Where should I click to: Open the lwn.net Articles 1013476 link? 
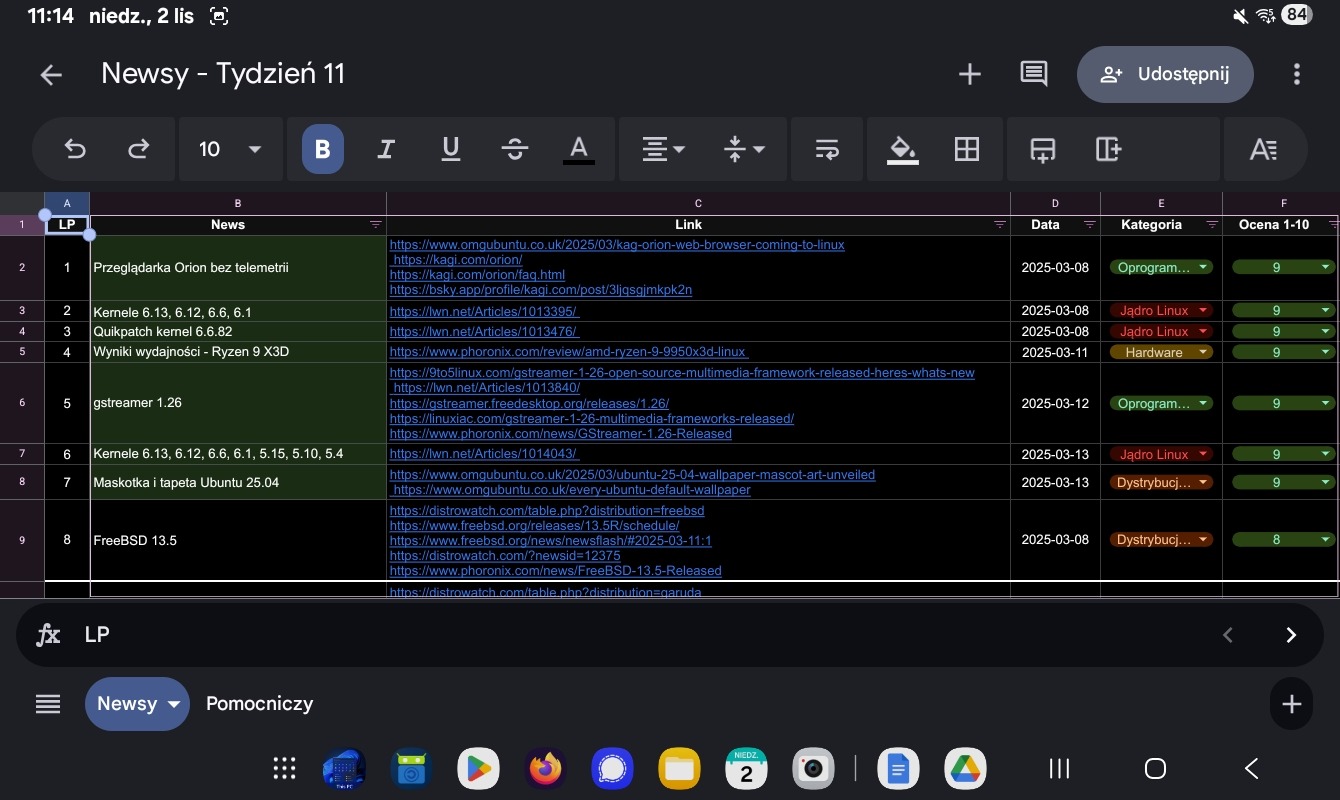484,332
